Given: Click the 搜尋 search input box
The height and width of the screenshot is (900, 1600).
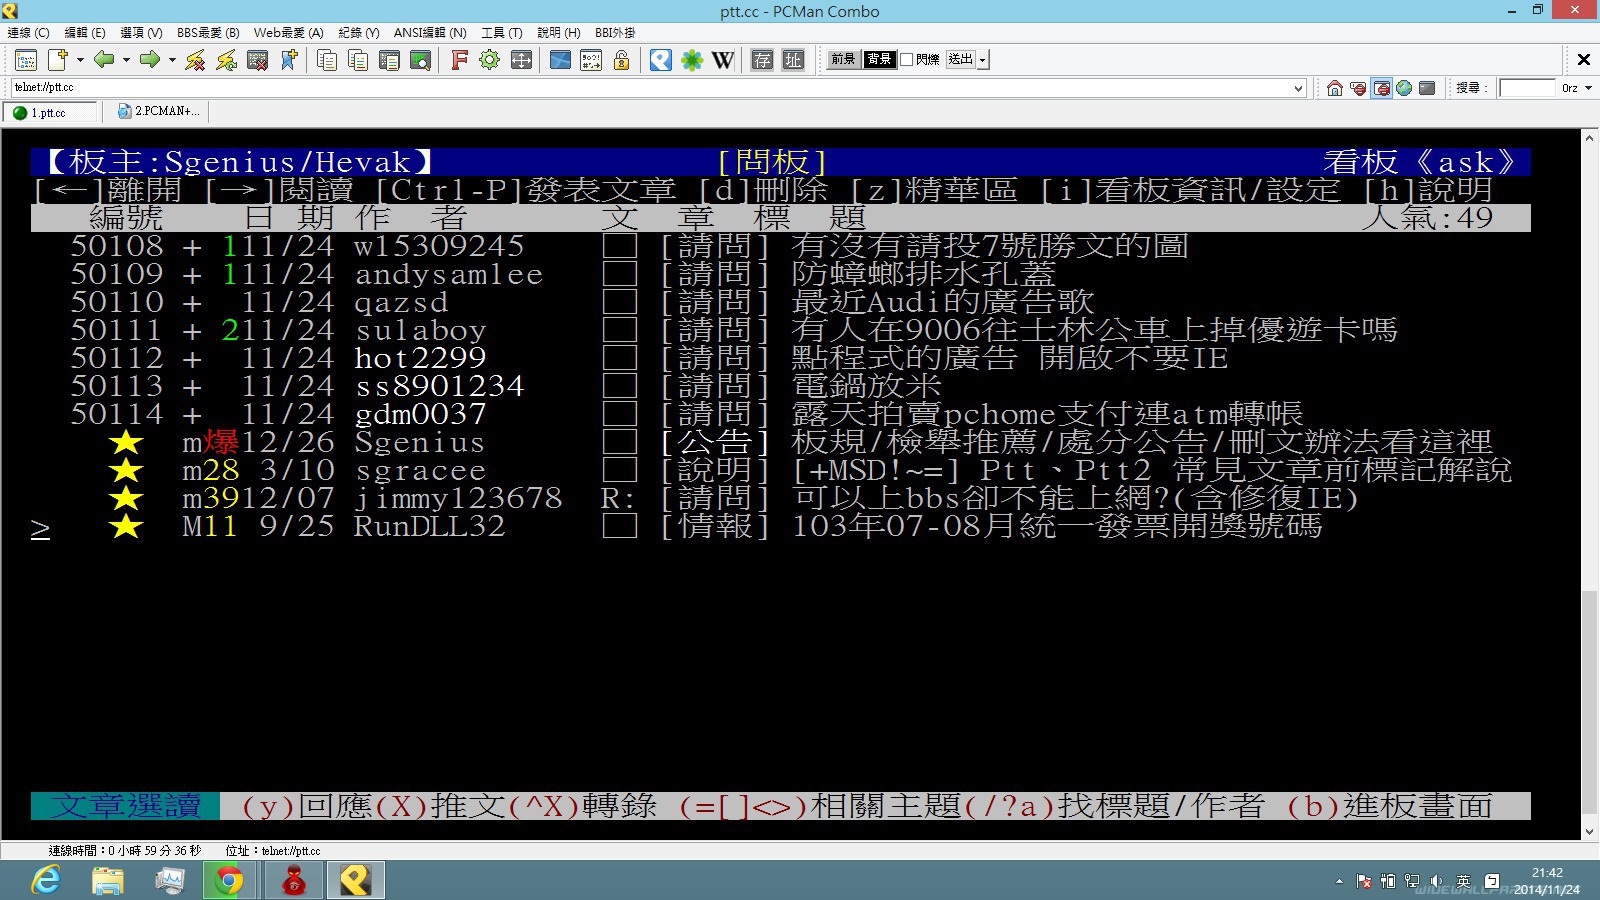Looking at the screenshot, I should tap(1527, 88).
